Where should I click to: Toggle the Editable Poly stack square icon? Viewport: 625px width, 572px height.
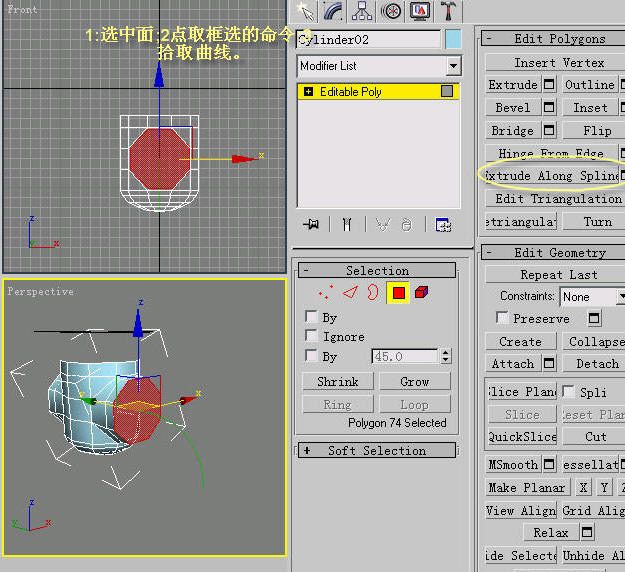click(x=447, y=91)
